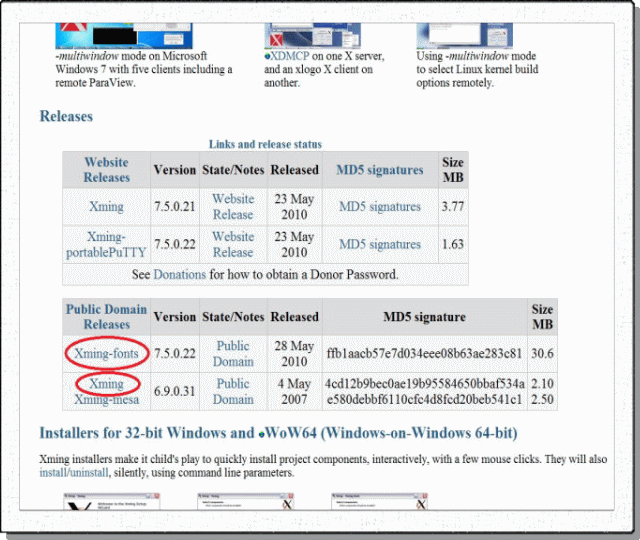Open the Xming public domain release link

[106, 384]
